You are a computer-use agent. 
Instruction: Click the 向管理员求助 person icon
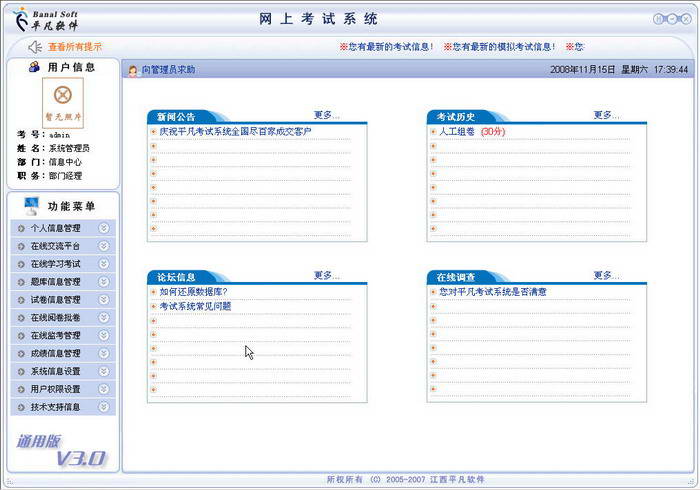click(132, 70)
